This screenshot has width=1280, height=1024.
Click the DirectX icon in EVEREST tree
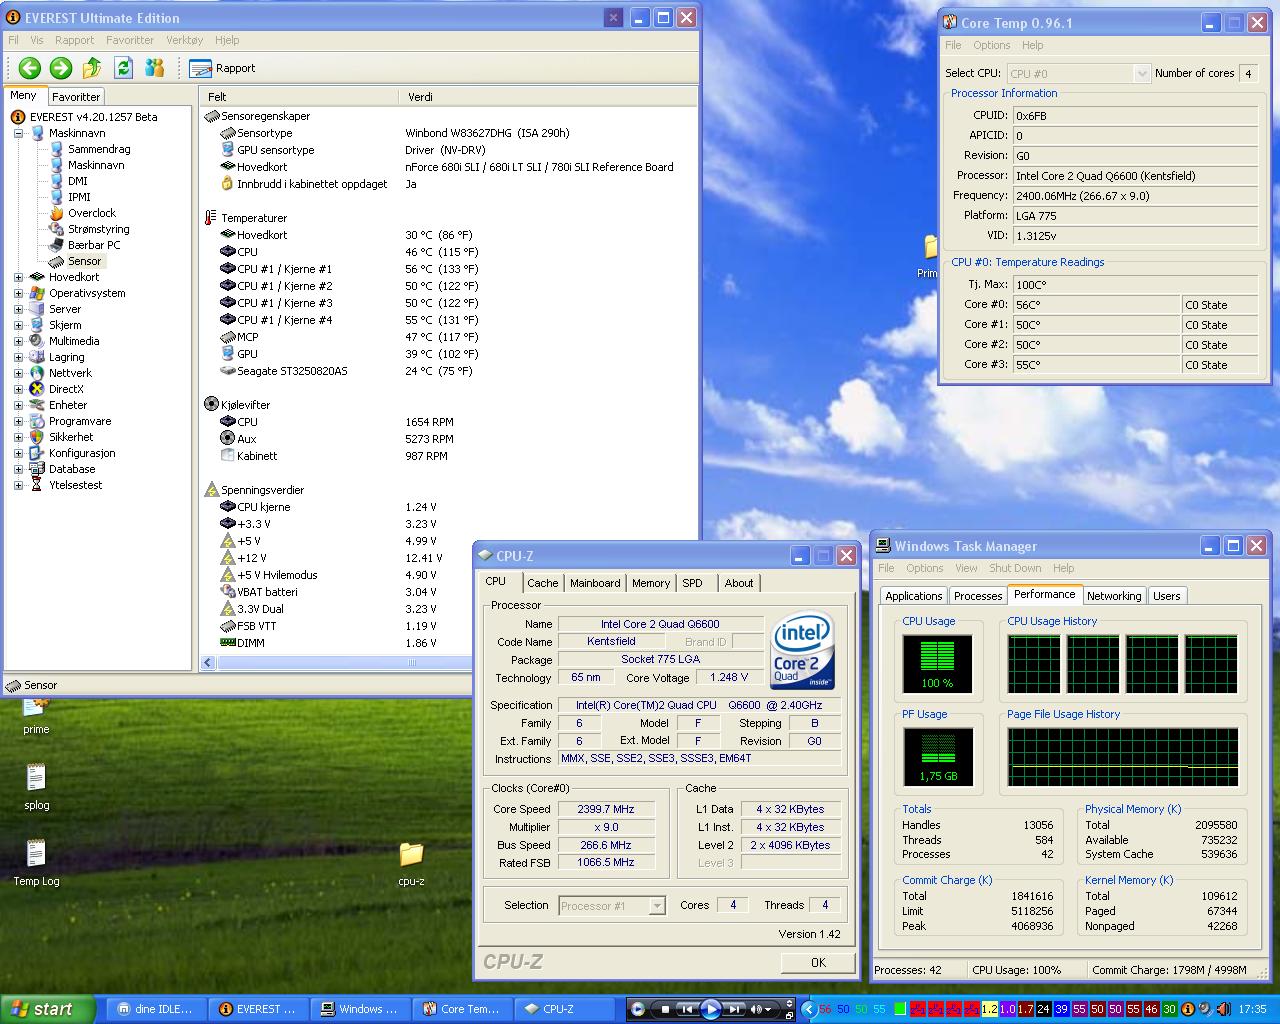tap(38, 389)
